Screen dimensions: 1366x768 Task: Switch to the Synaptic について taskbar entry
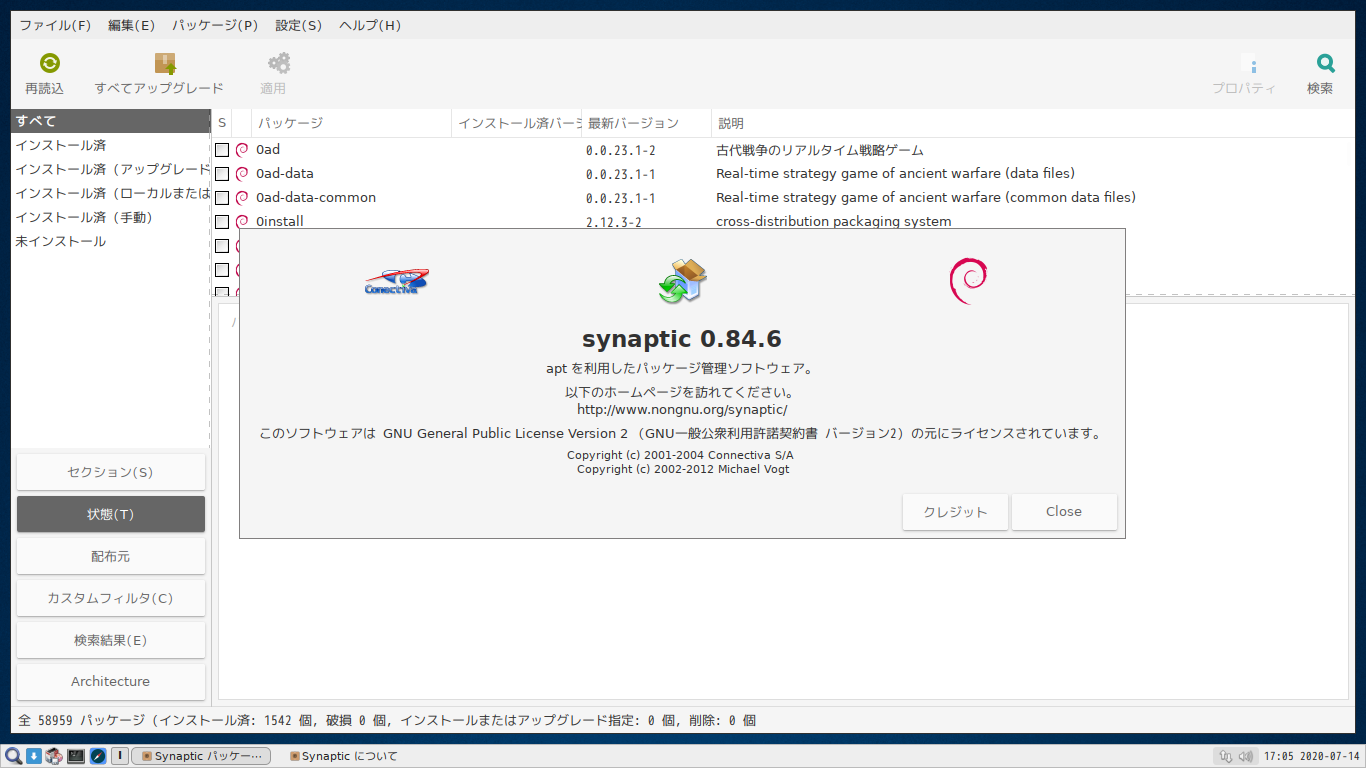click(343, 756)
